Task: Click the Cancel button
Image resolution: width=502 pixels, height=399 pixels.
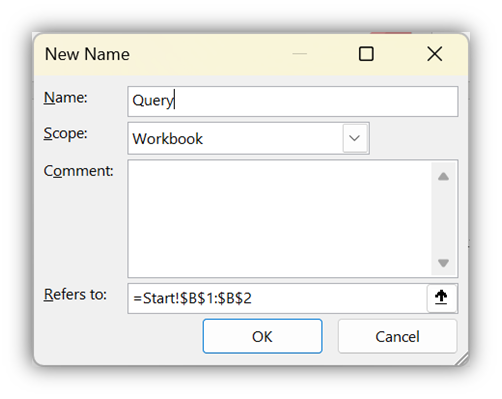Action: (397, 336)
